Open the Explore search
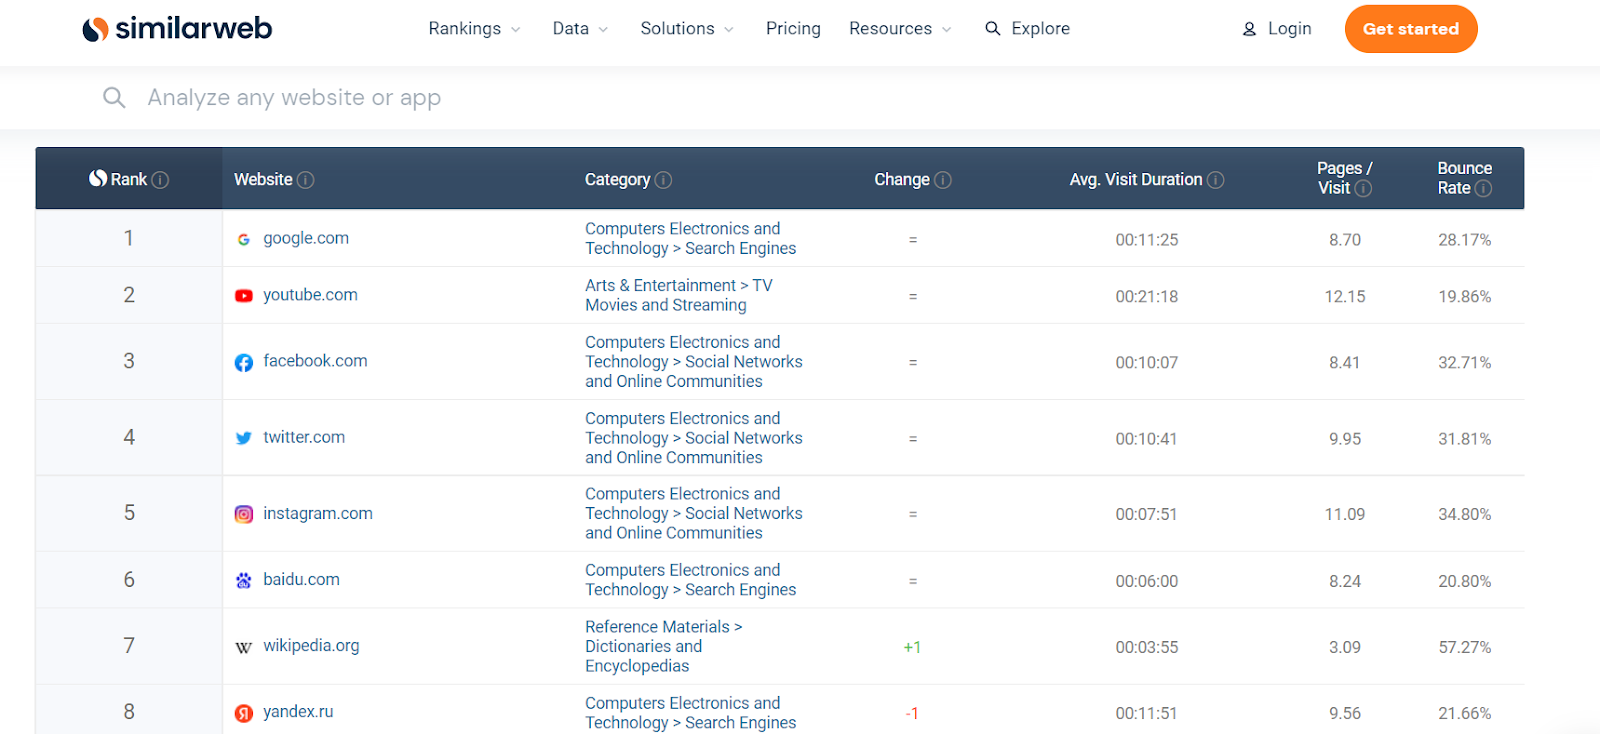Viewport: 1600px width, 734px height. (x=1028, y=29)
